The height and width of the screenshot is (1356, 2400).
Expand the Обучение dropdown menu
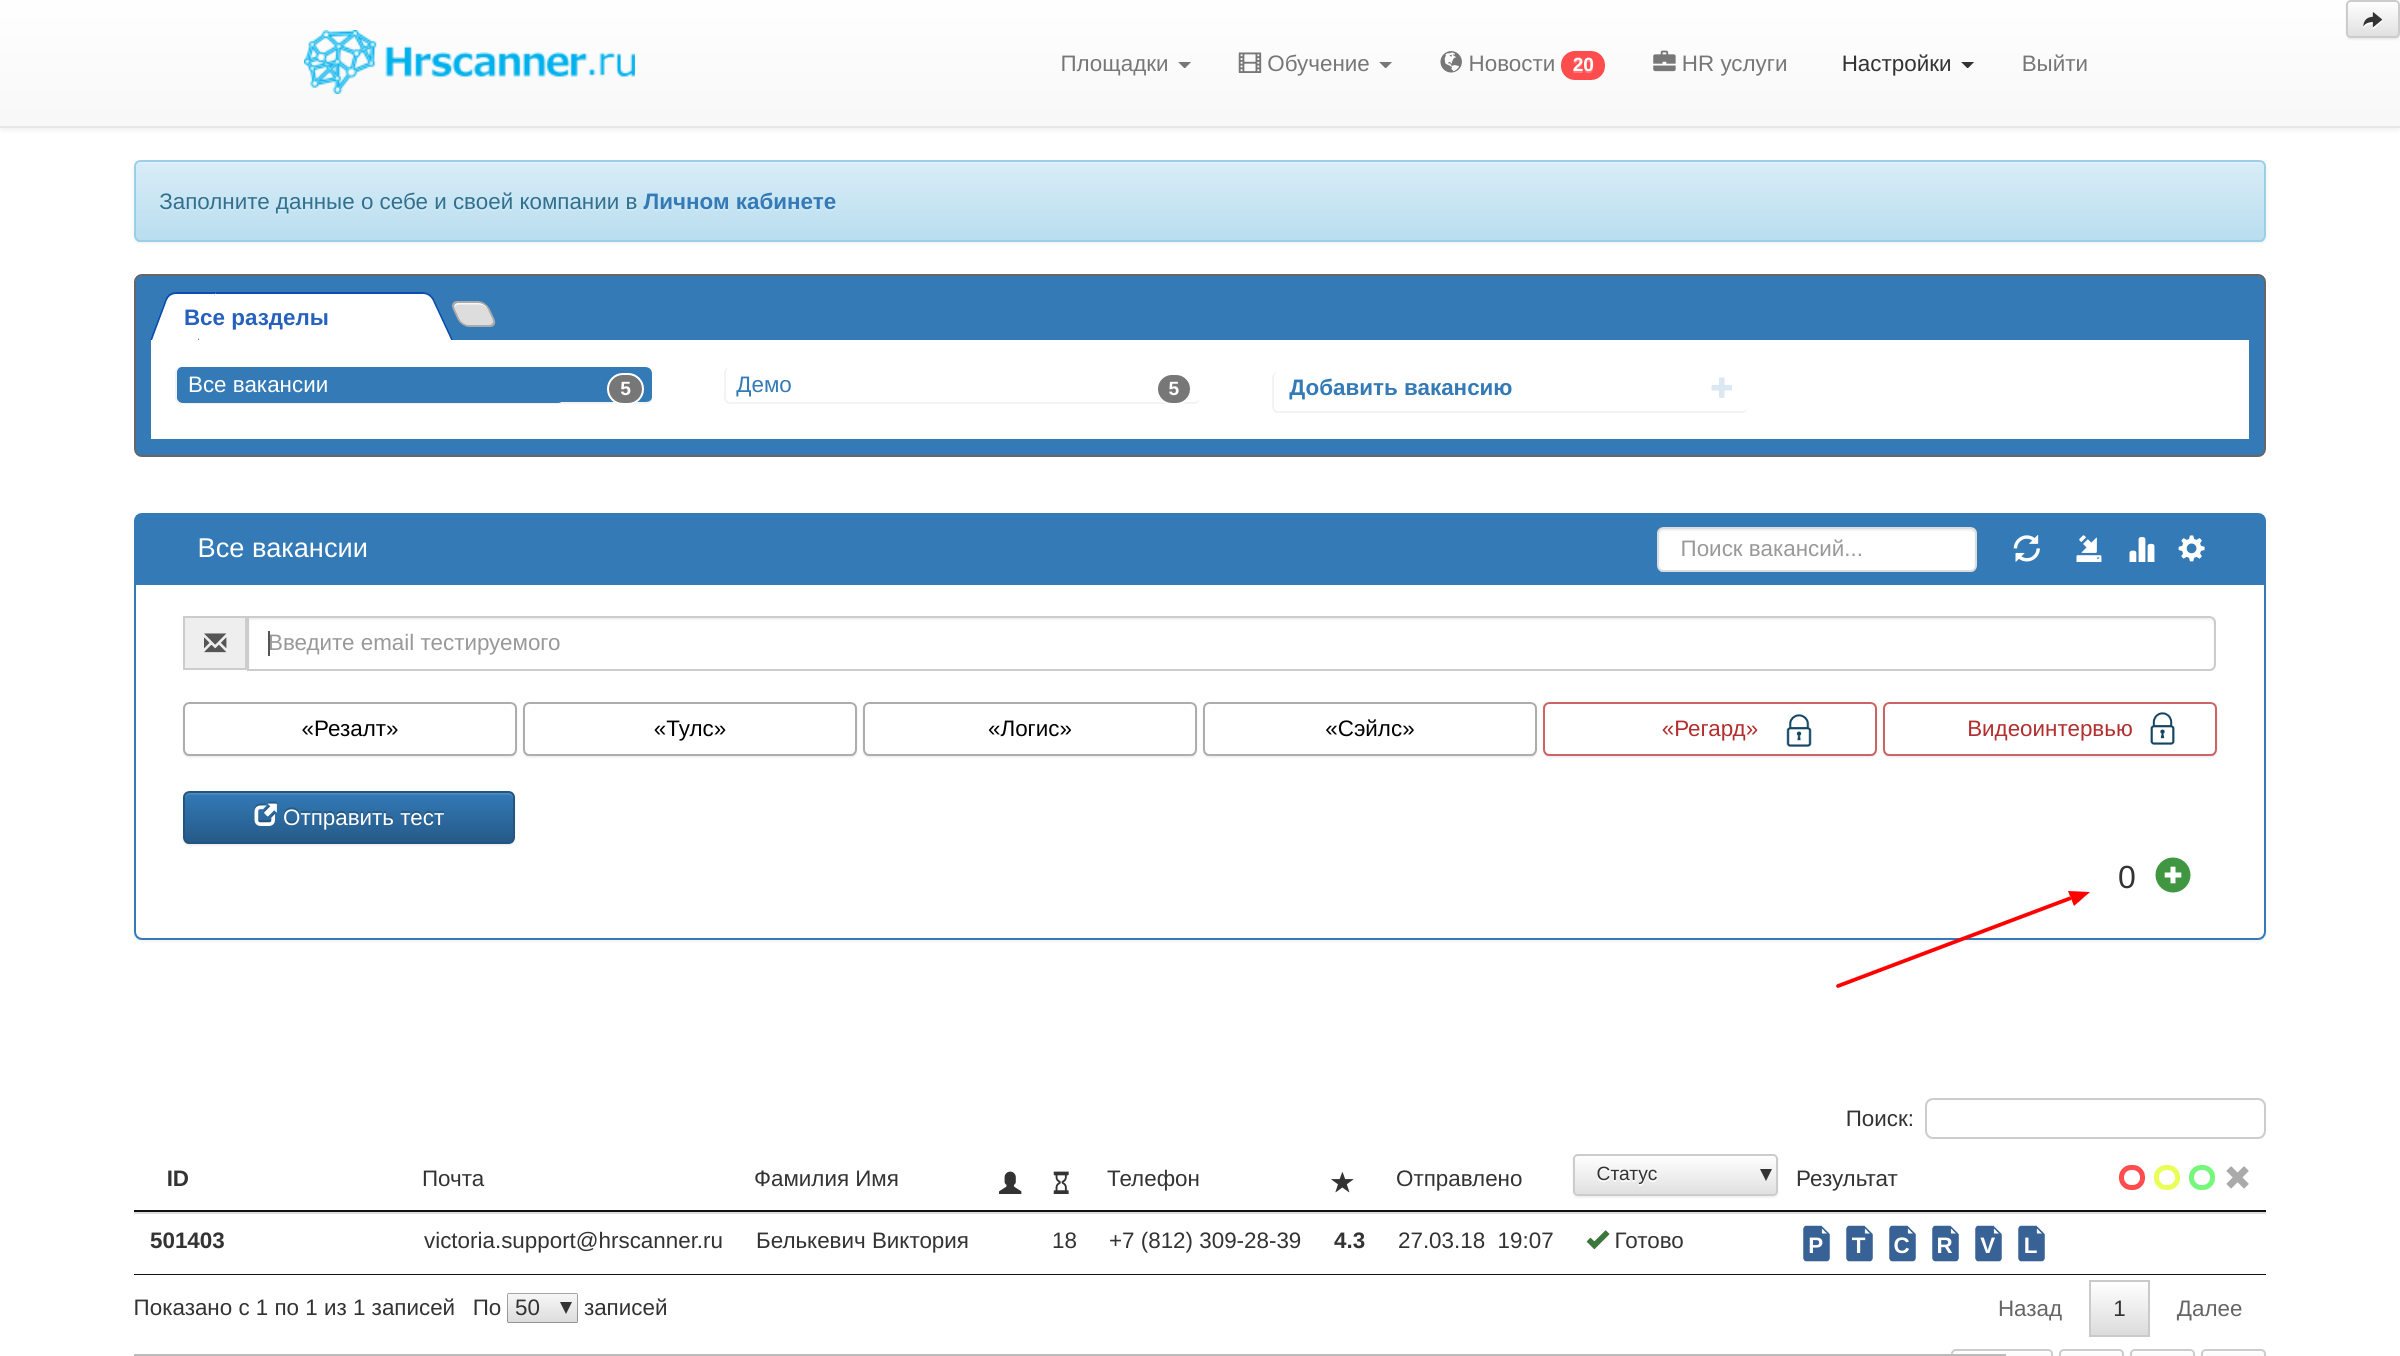(1315, 64)
